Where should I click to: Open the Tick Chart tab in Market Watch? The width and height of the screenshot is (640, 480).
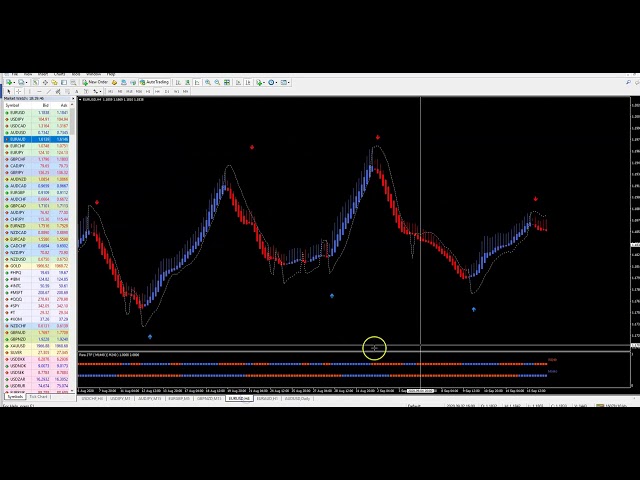39,397
